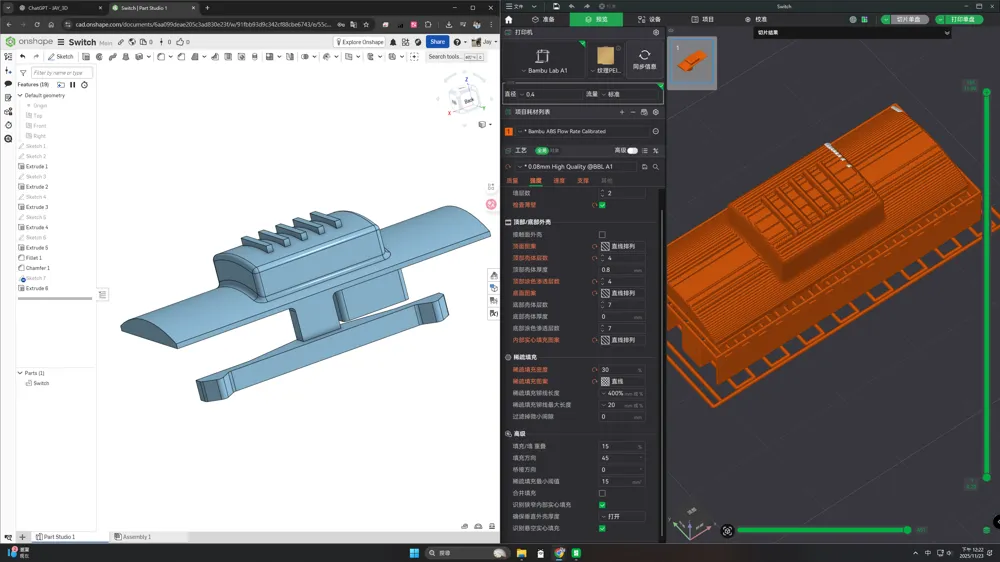1000x562 pixels.
Task: Redo action in Onshape toolbar
Action: (x=36, y=57)
